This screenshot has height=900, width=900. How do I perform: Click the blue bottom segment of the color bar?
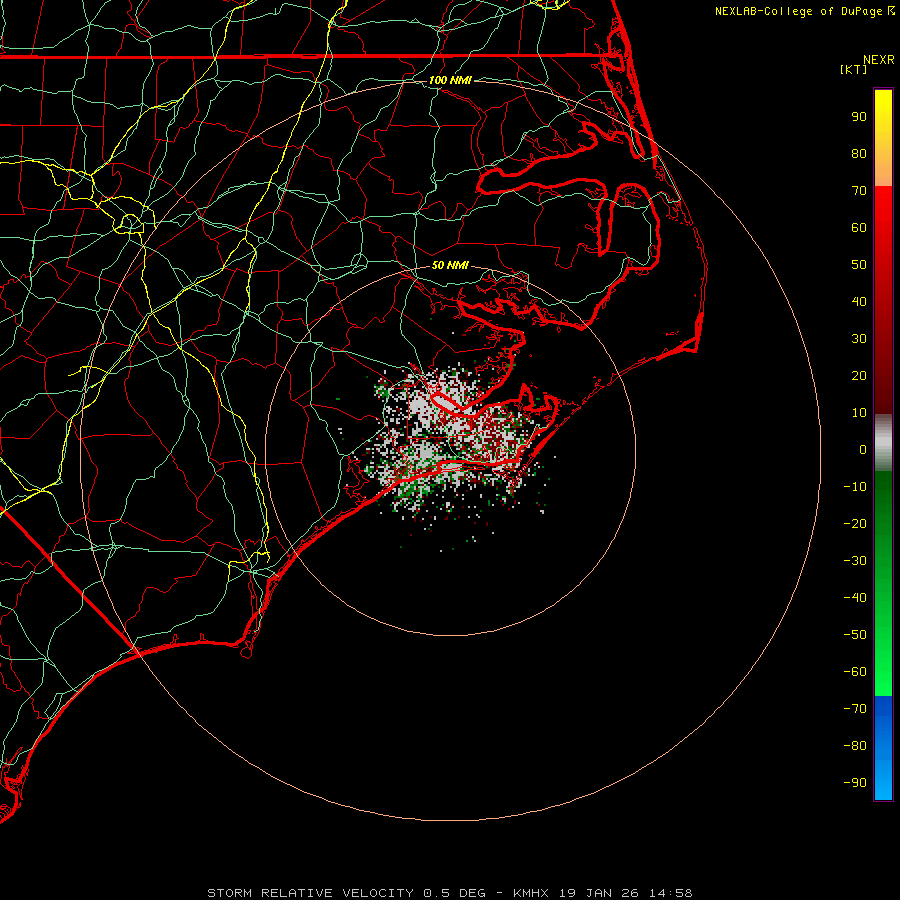tap(883, 748)
